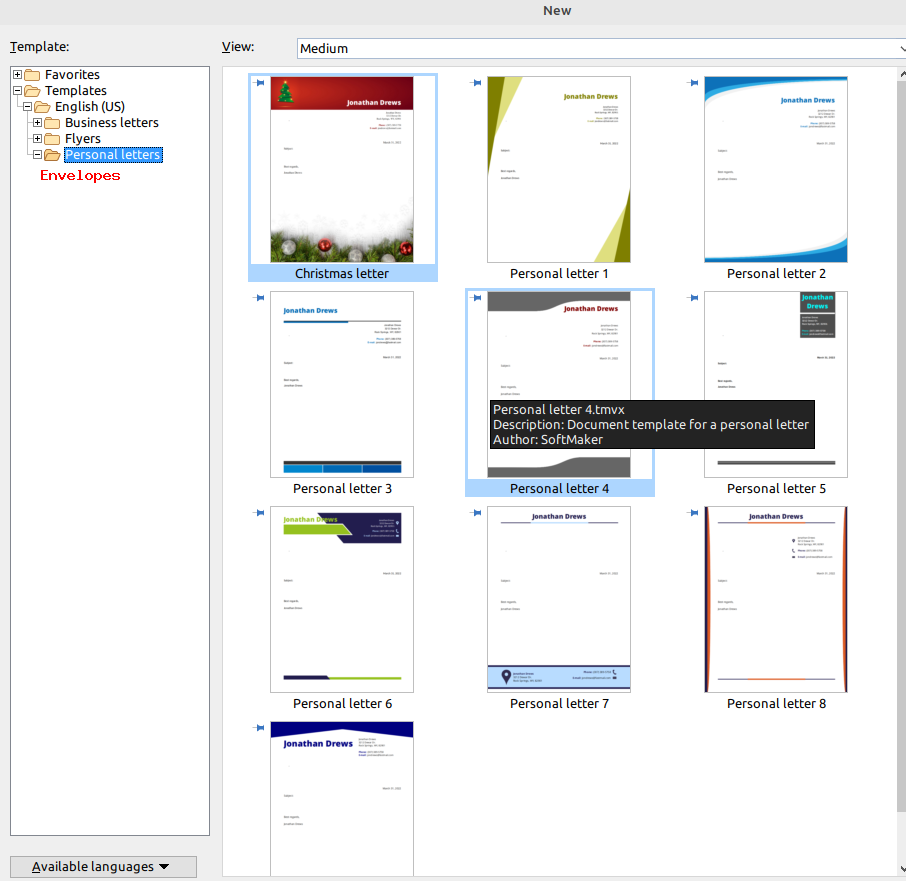Select the English (US) folder
Screen dimensions: 906x881
pyautogui.click(x=89, y=107)
